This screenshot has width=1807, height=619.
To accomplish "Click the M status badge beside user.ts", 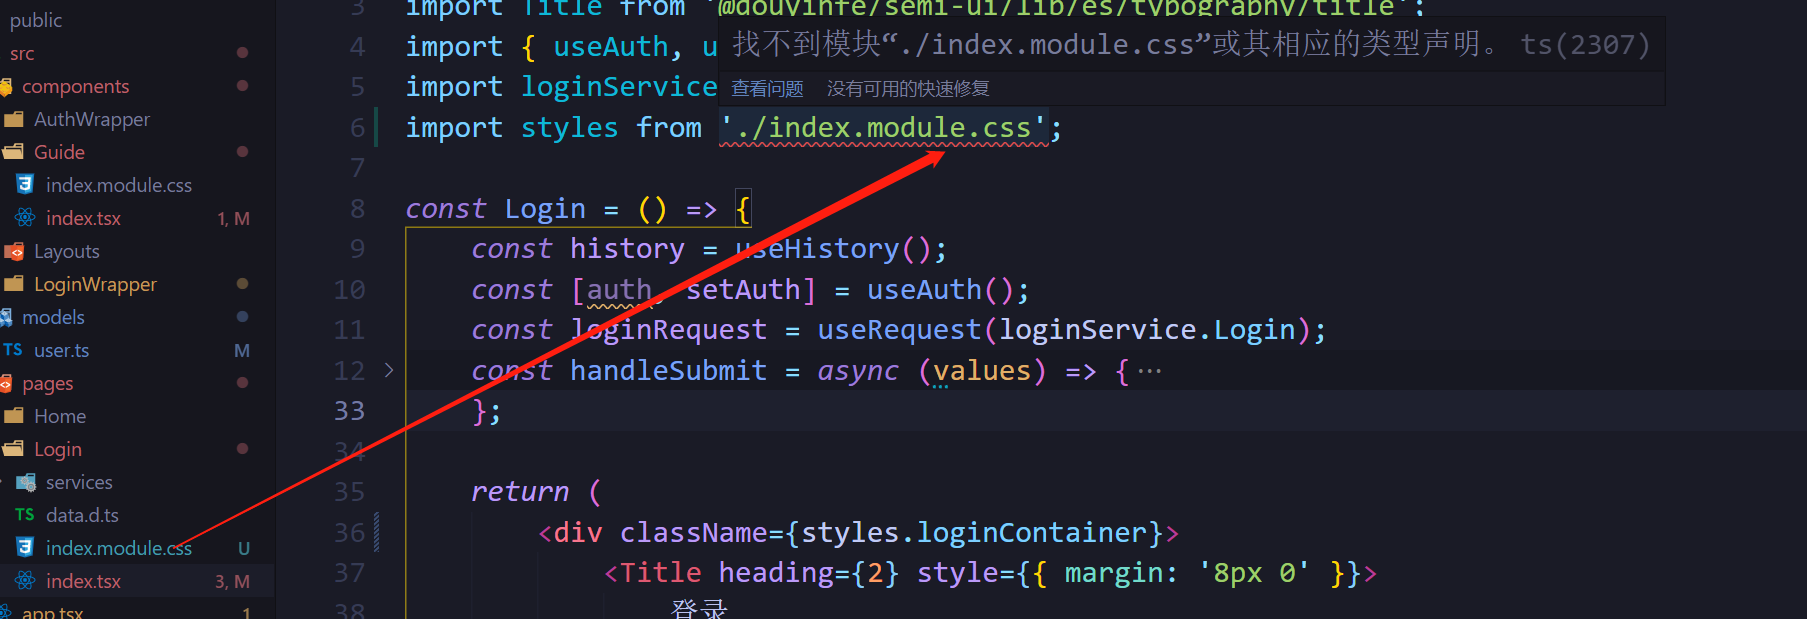I will (x=242, y=350).
